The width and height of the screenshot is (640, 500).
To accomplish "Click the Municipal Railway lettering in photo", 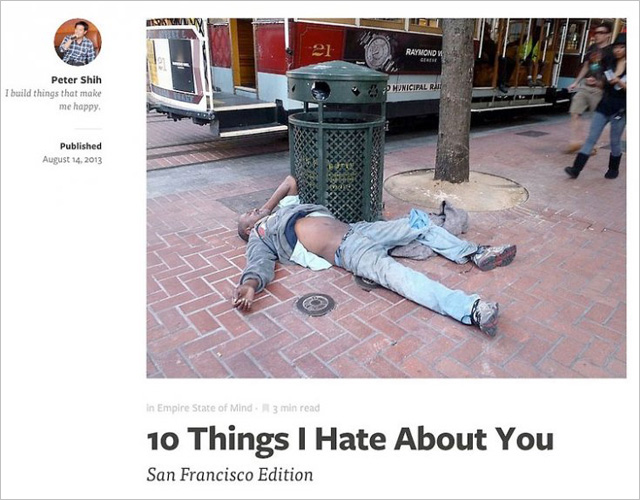I will [x=414, y=87].
